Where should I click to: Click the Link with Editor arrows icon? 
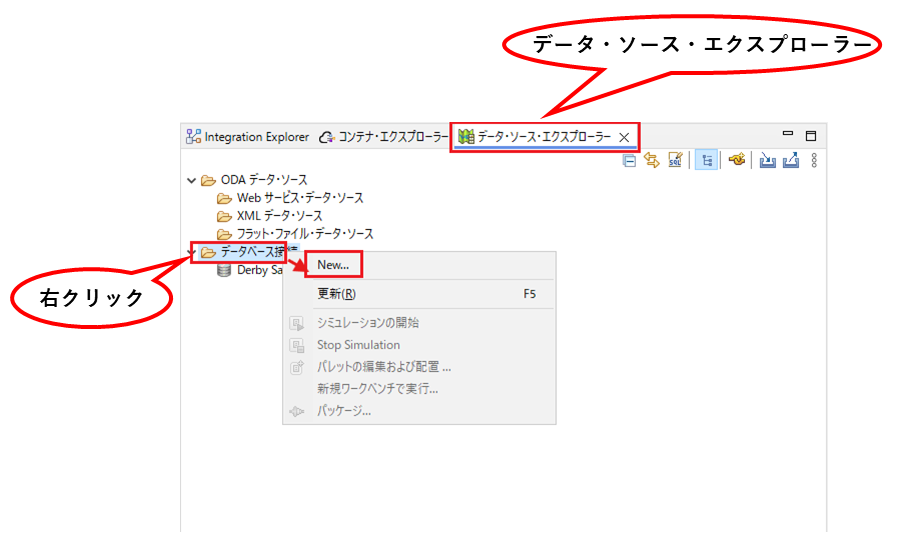point(652,160)
